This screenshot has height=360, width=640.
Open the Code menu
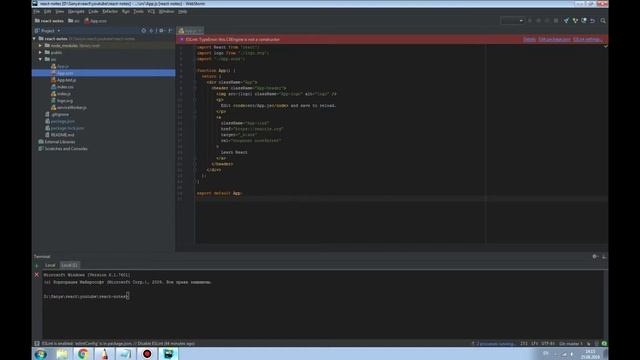click(x=93, y=11)
